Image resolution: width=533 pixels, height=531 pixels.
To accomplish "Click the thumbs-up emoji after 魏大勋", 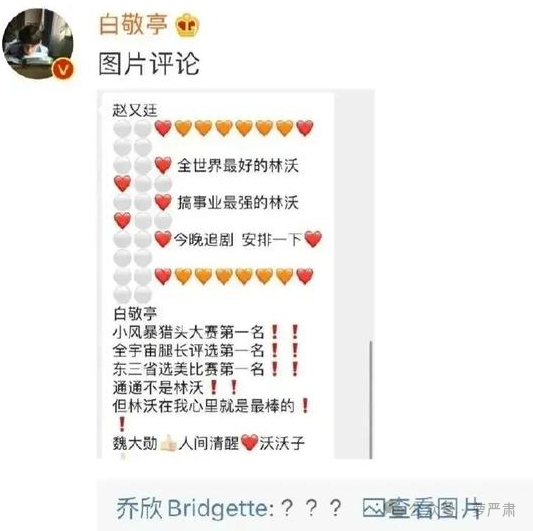I will tap(168, 443).
